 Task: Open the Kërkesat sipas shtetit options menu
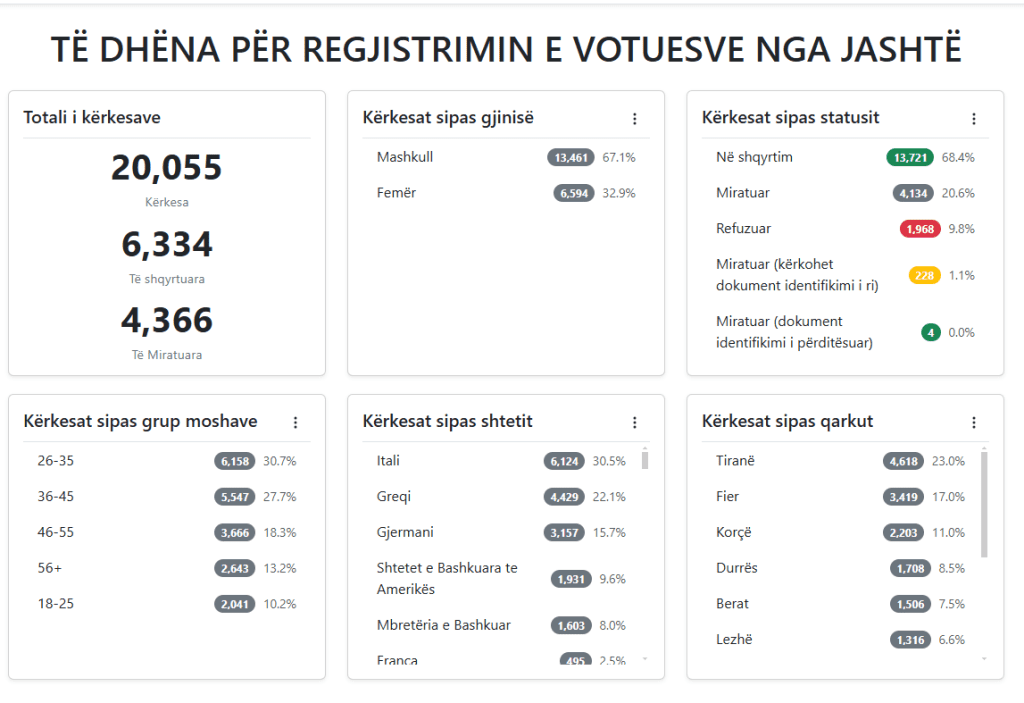click(x=634, y=423)
